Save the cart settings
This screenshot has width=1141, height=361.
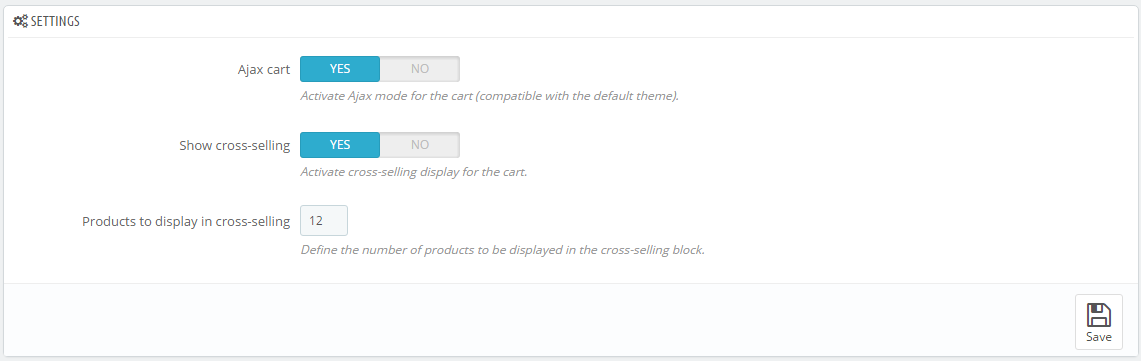(1098, 322)
